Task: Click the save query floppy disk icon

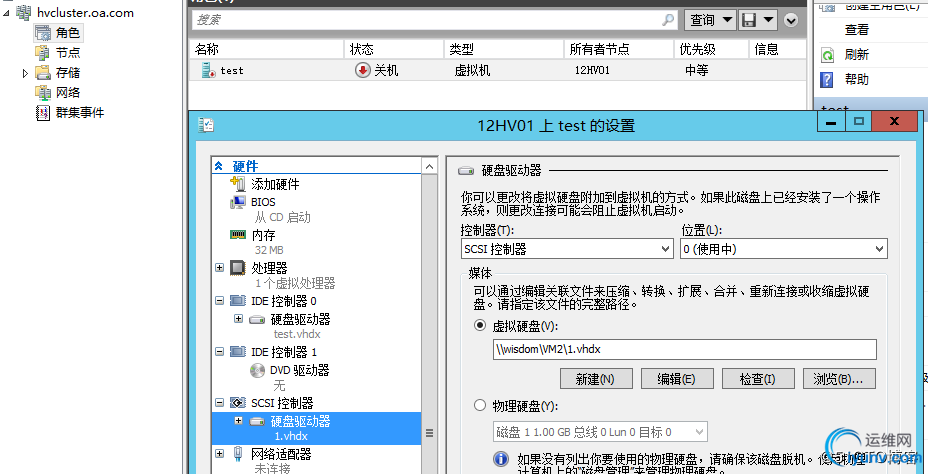Action: point(749,20)
